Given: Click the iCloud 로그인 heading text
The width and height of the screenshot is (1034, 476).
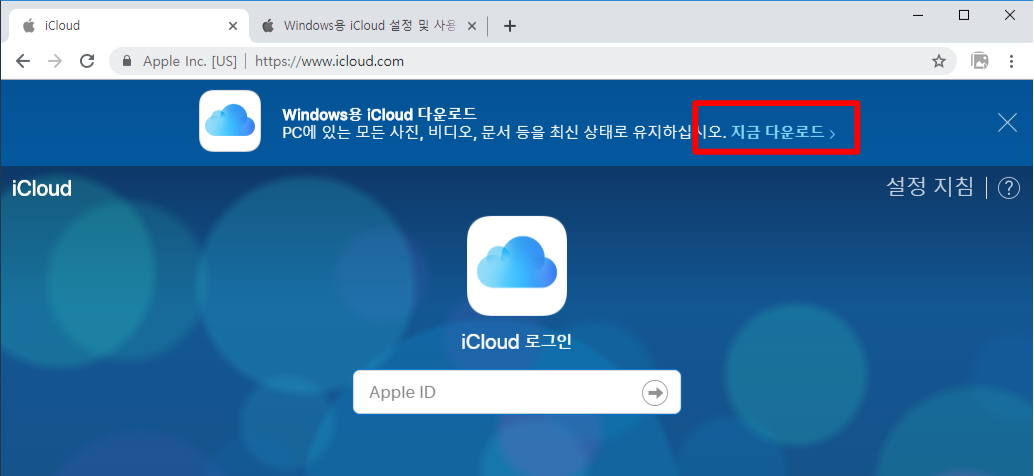Looking at the screenshot, I should coord(516,342).
